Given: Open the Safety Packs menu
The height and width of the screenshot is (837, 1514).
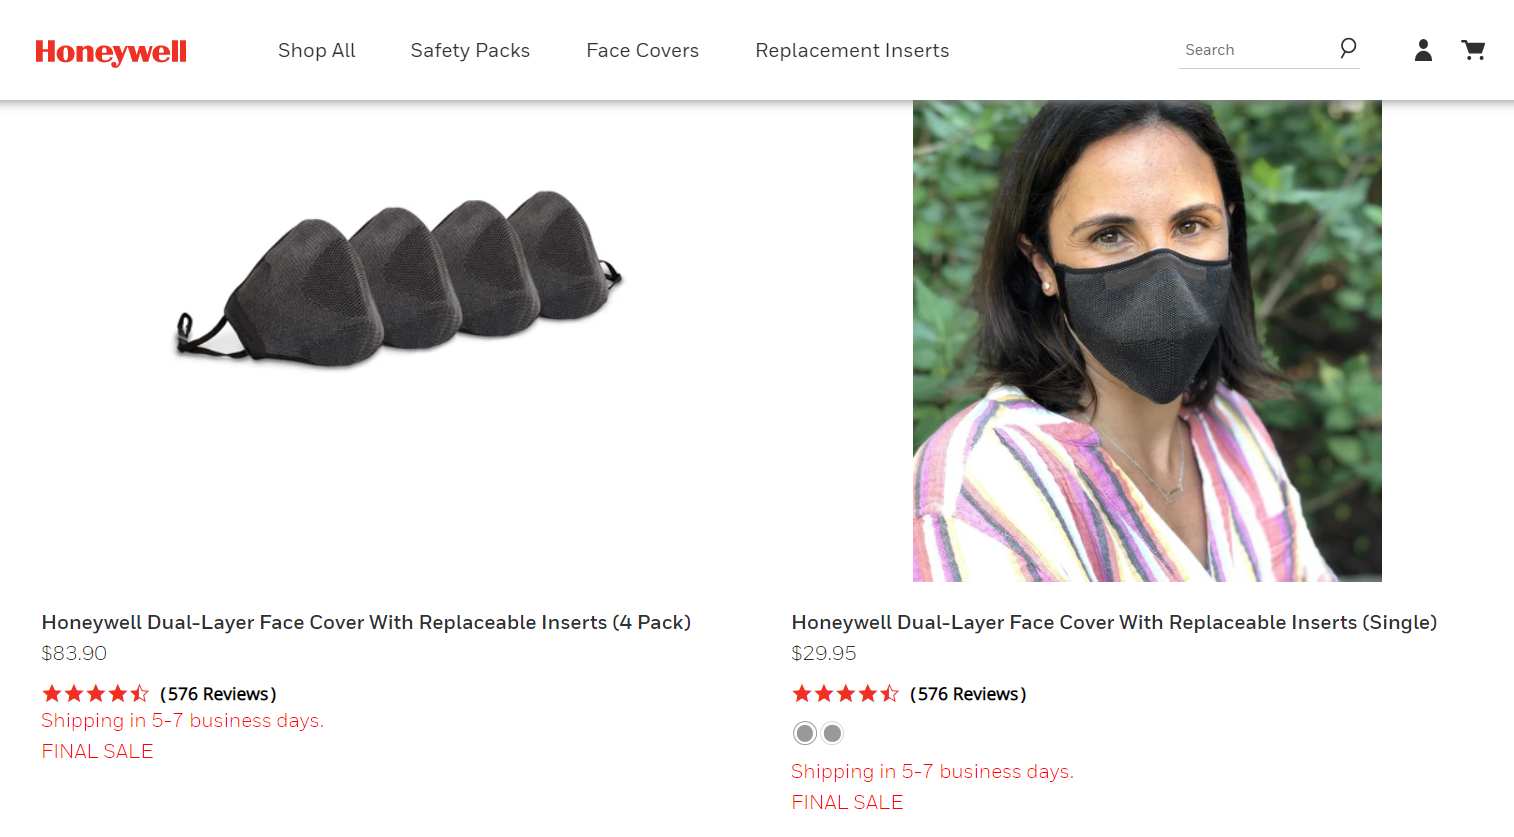Looking at the screenshot, I should click(470, 50).
